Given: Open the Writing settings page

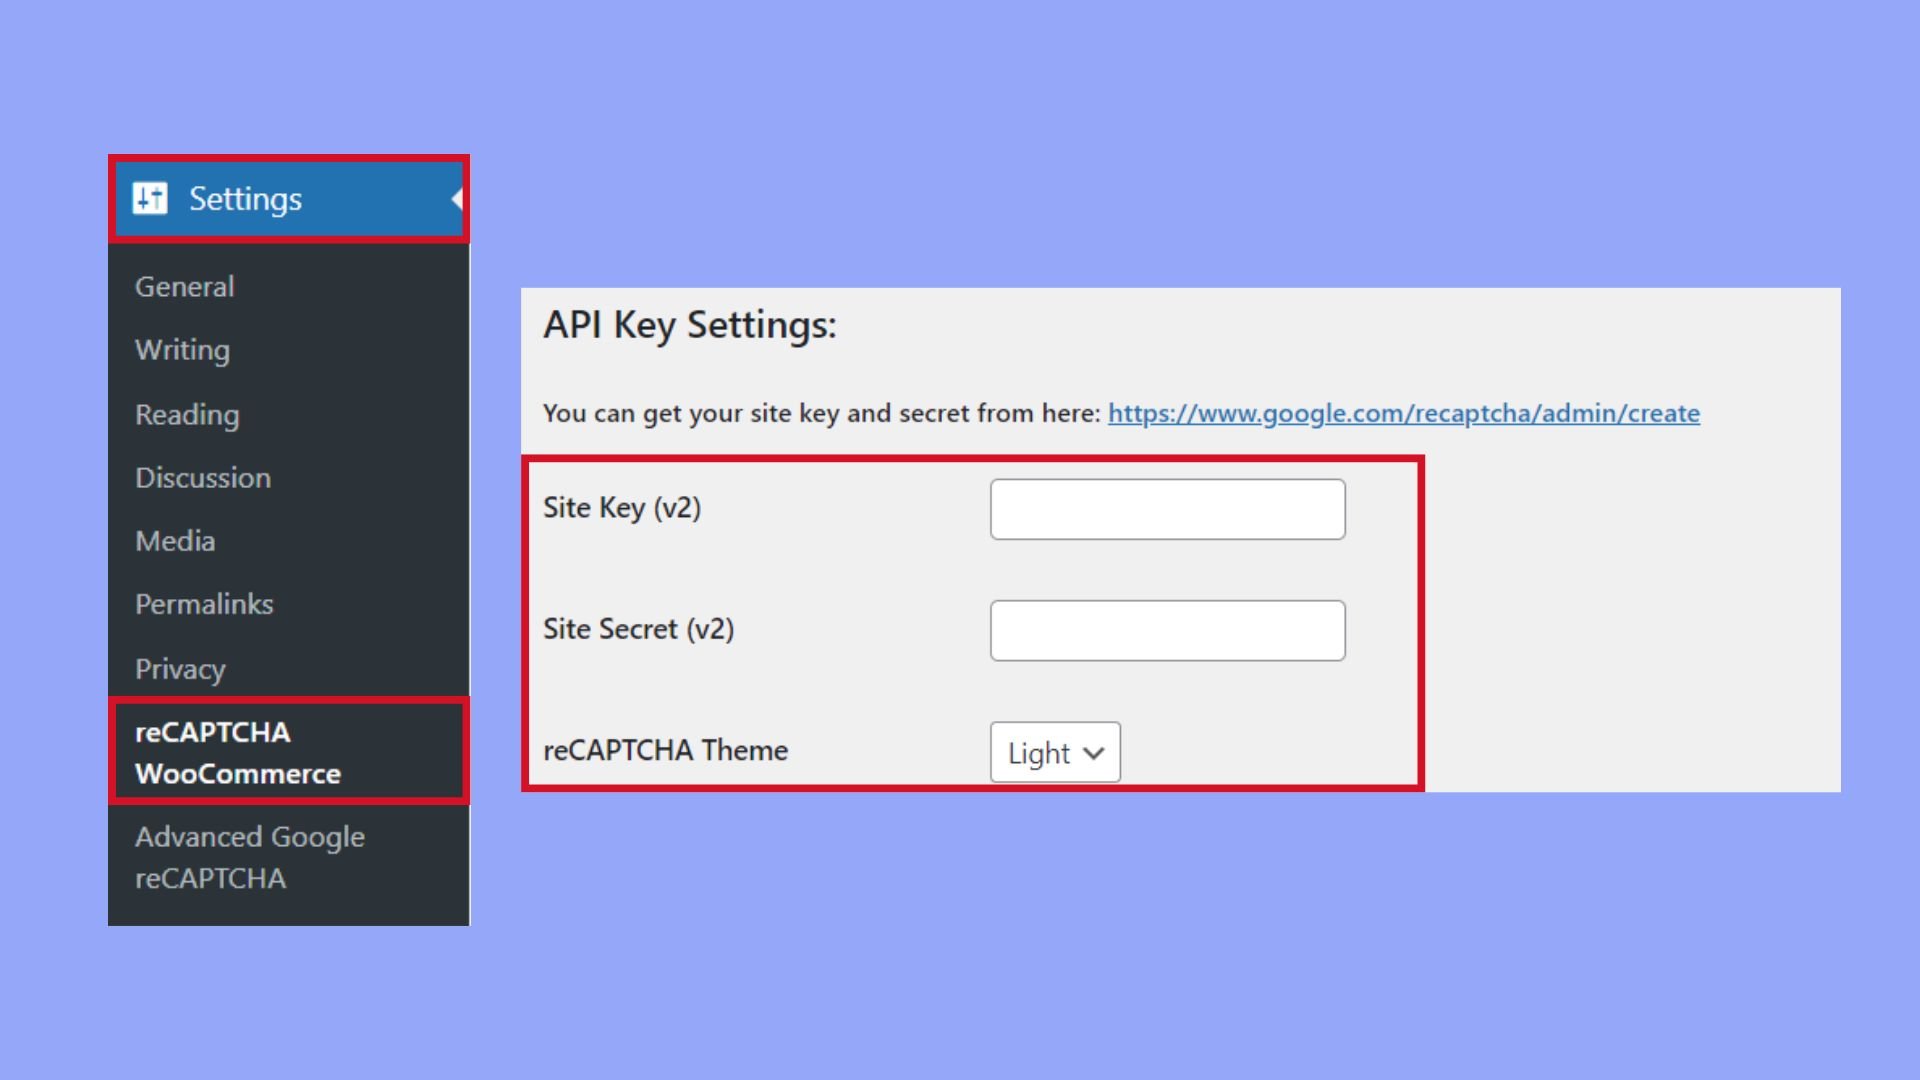Looking at the screenshot, I should click(181, 350).
